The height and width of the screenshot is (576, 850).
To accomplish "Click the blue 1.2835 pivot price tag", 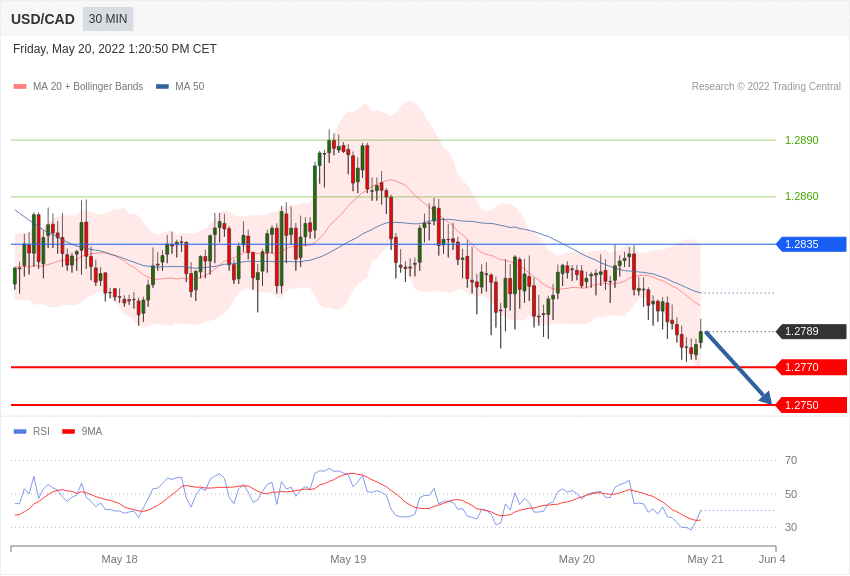I will click(812, 244).
